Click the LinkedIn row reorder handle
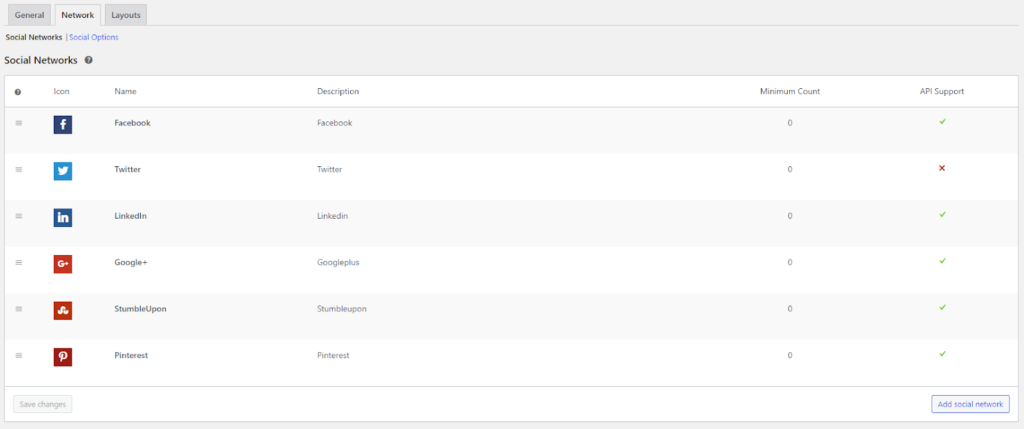The width and height of the screenshot is (1024, 429). (18, 215)
